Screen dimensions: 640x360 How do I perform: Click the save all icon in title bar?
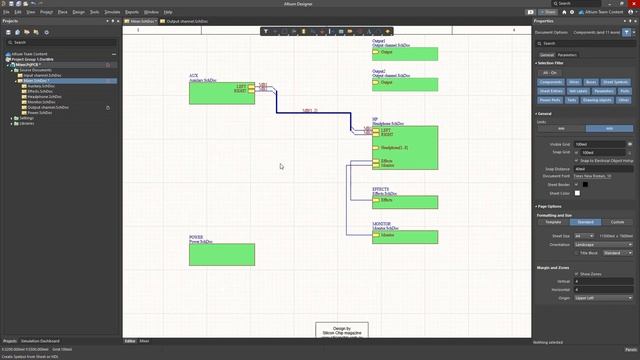point(18,4)
